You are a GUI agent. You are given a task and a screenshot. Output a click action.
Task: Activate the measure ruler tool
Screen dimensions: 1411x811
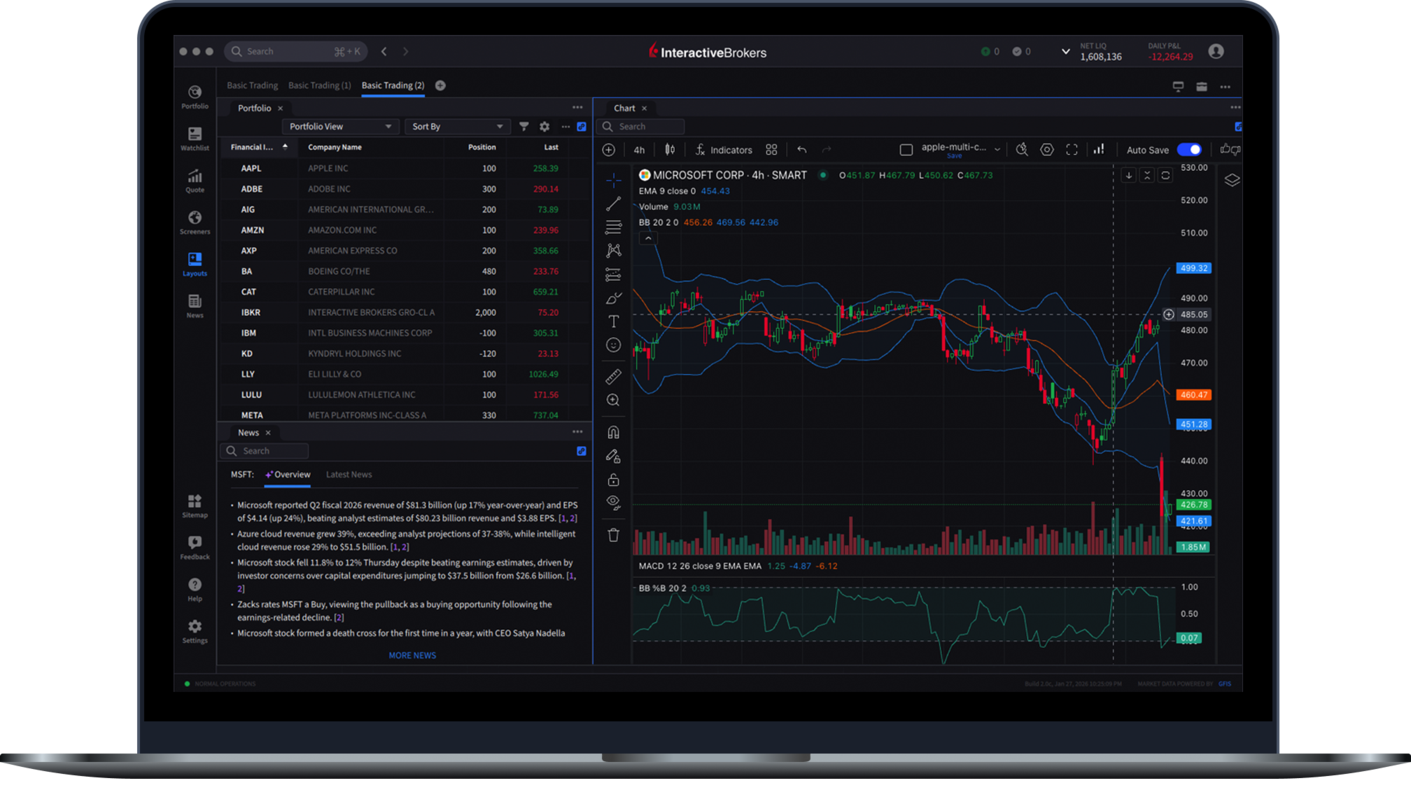coord(613,376)
